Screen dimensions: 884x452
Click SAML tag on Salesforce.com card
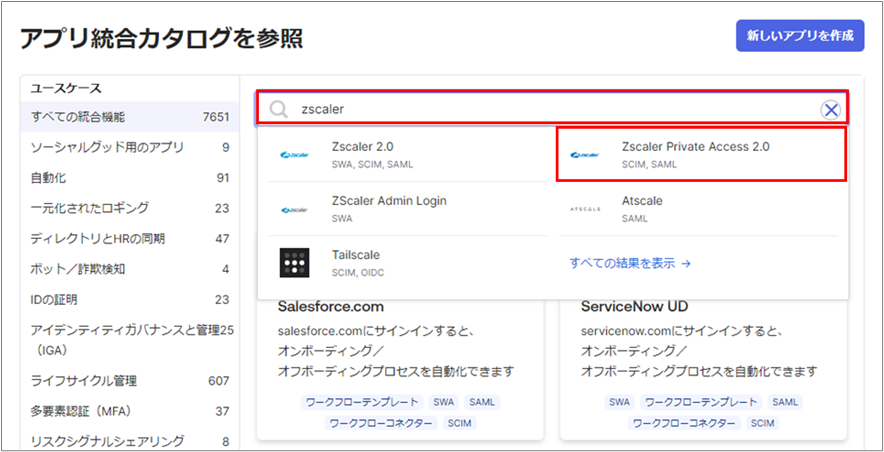pyautogui.click(x=481, y=402)
